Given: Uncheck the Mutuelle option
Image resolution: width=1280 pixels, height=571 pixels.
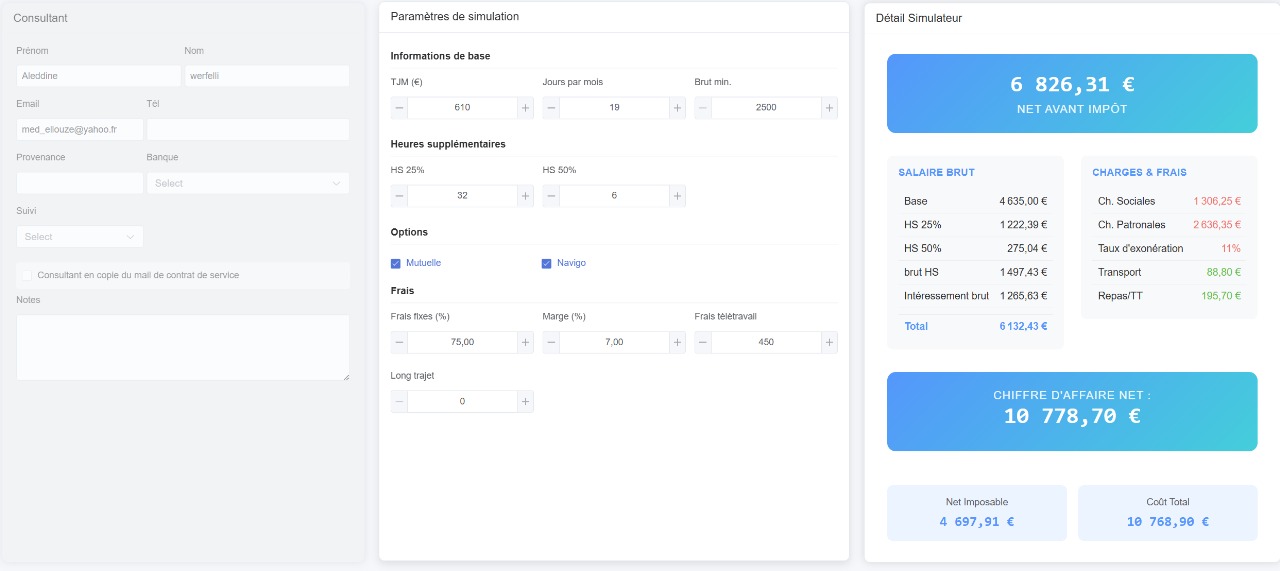Looking at the screenshot, I should (x=396, y=263).
